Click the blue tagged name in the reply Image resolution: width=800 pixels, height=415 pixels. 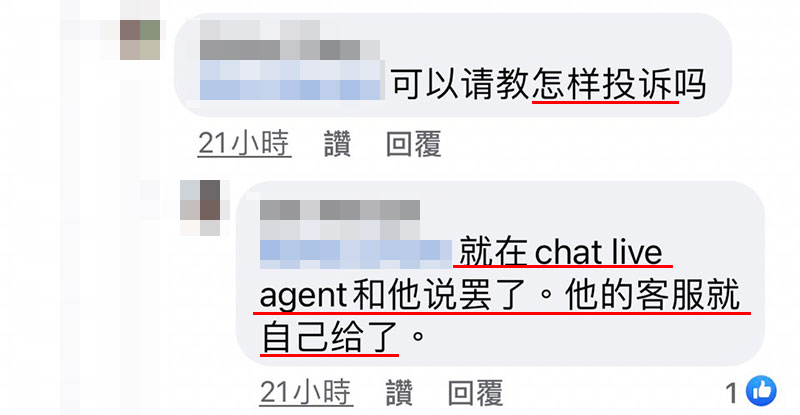tap(356, 254)
